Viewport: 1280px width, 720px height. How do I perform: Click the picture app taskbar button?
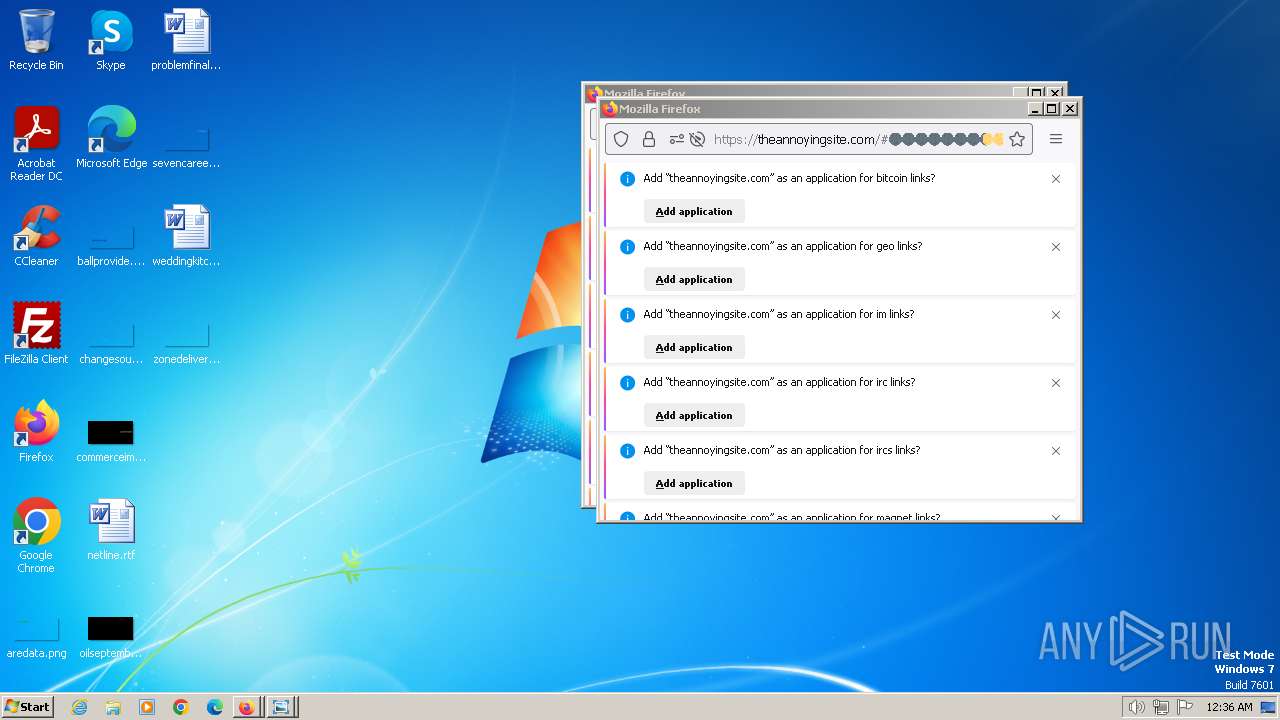pos(281,707)
